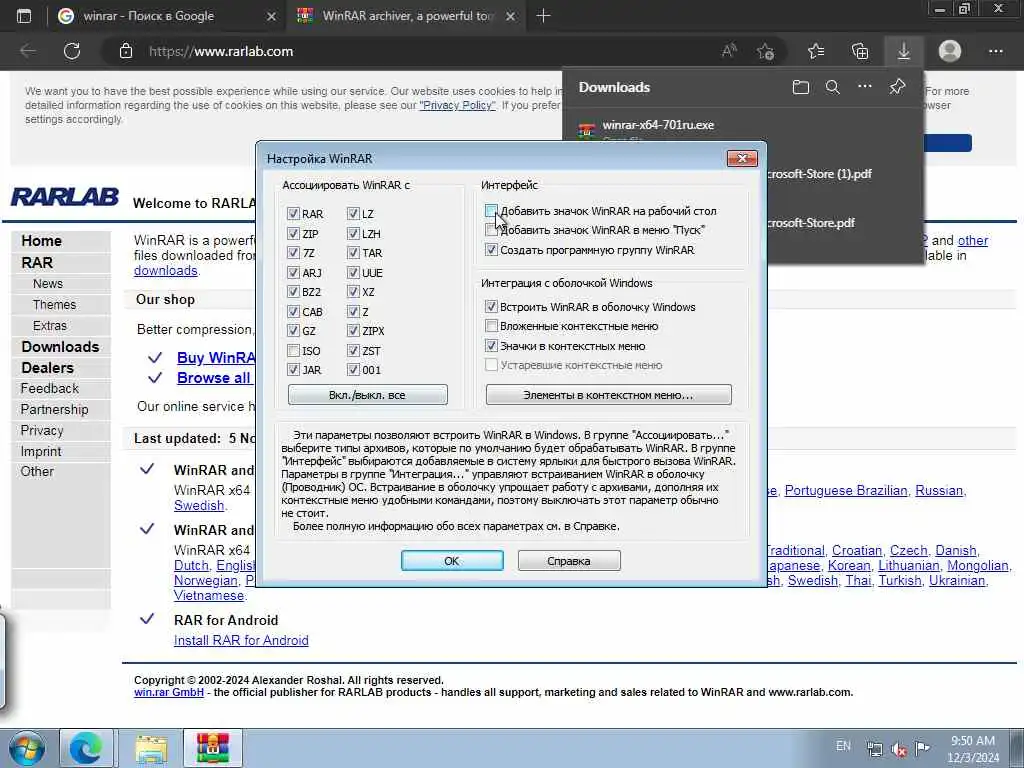Open the Favorites list icon
This screenshot has width=1024, height=768.
(x=816, y=51)
